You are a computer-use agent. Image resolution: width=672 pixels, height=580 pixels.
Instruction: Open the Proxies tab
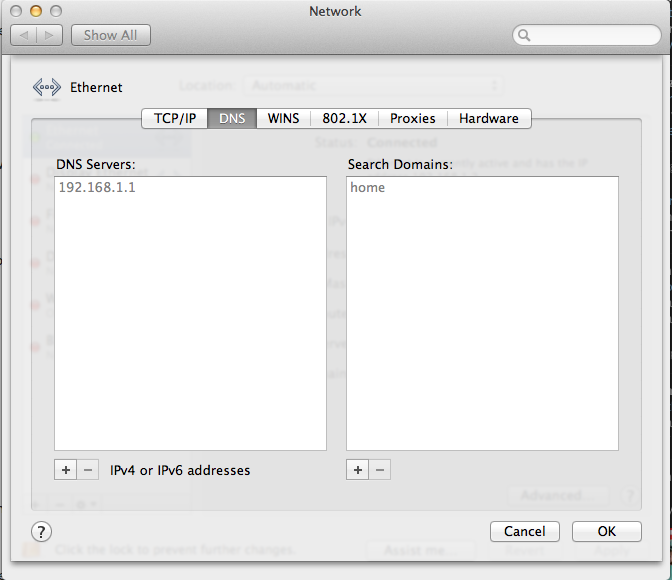pyautogui.click(x=413, y=118)
